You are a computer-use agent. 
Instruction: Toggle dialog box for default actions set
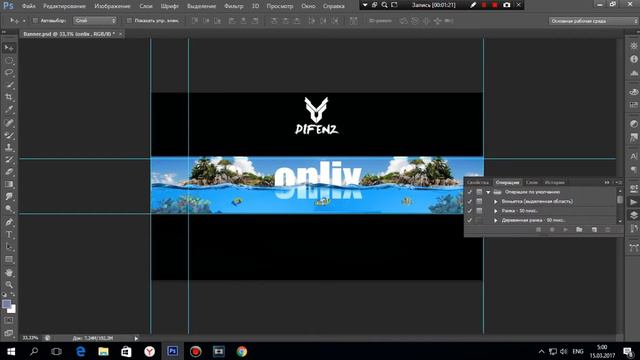479,192
